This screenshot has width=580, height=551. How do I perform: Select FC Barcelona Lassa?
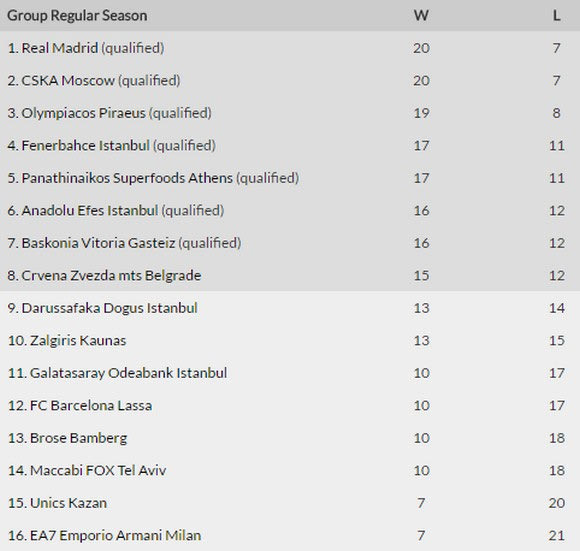tap(91, 406)
